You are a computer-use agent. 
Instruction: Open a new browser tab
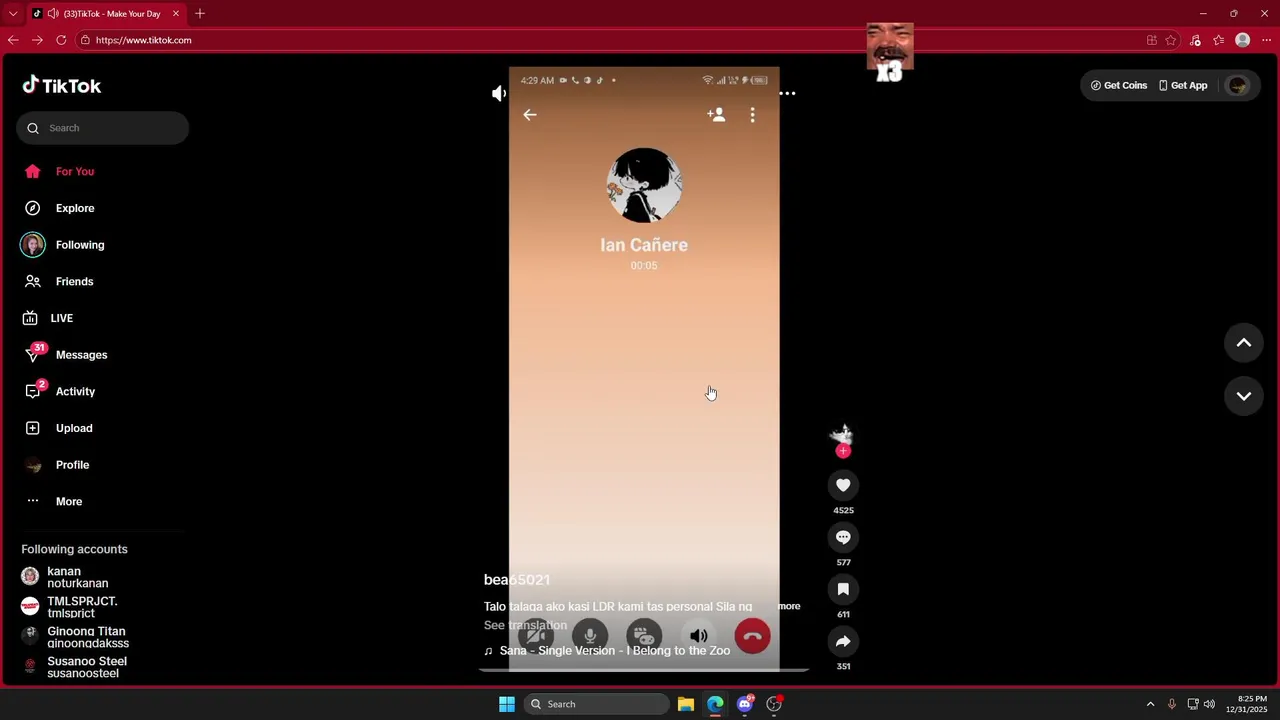[x=200, y=14]
